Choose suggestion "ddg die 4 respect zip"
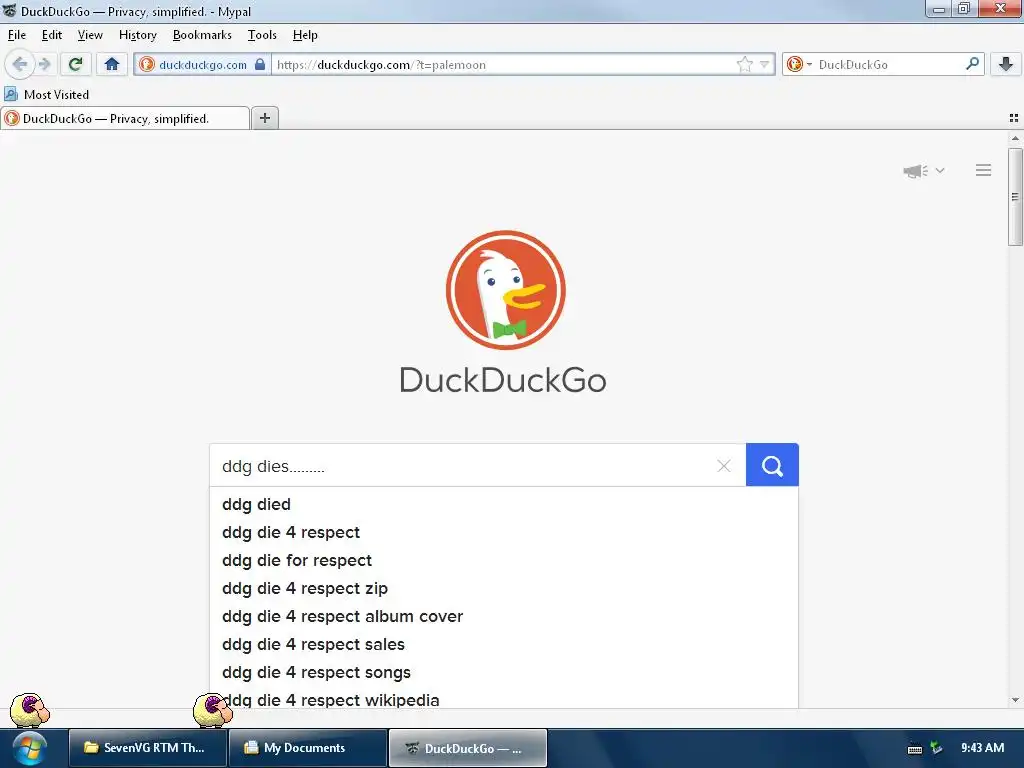Image resolution: width=1024 pixels, height=768 pixels. (504, 588)
